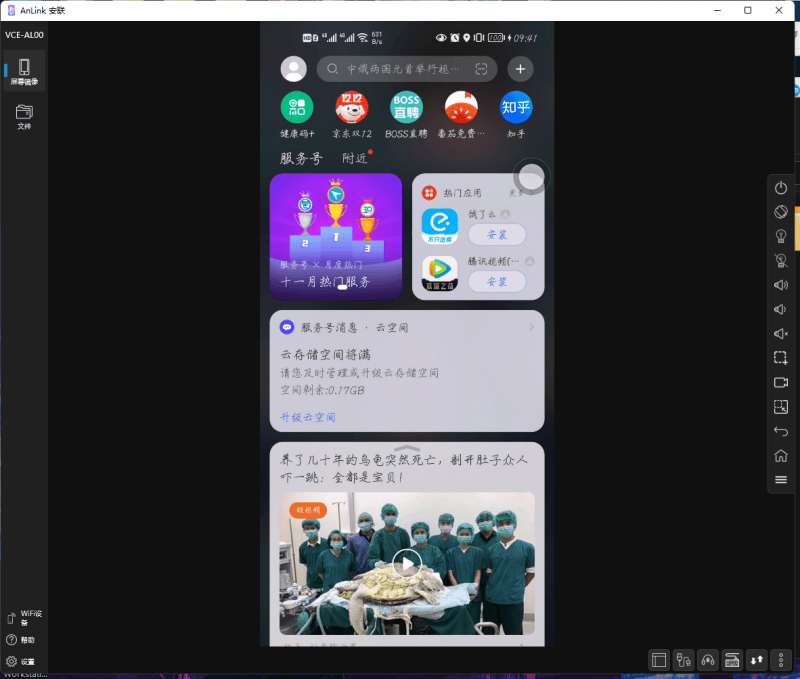Screen dimensions: 800x679
Task: Open the three-dot more options menu
Action: tap(780, 660)
